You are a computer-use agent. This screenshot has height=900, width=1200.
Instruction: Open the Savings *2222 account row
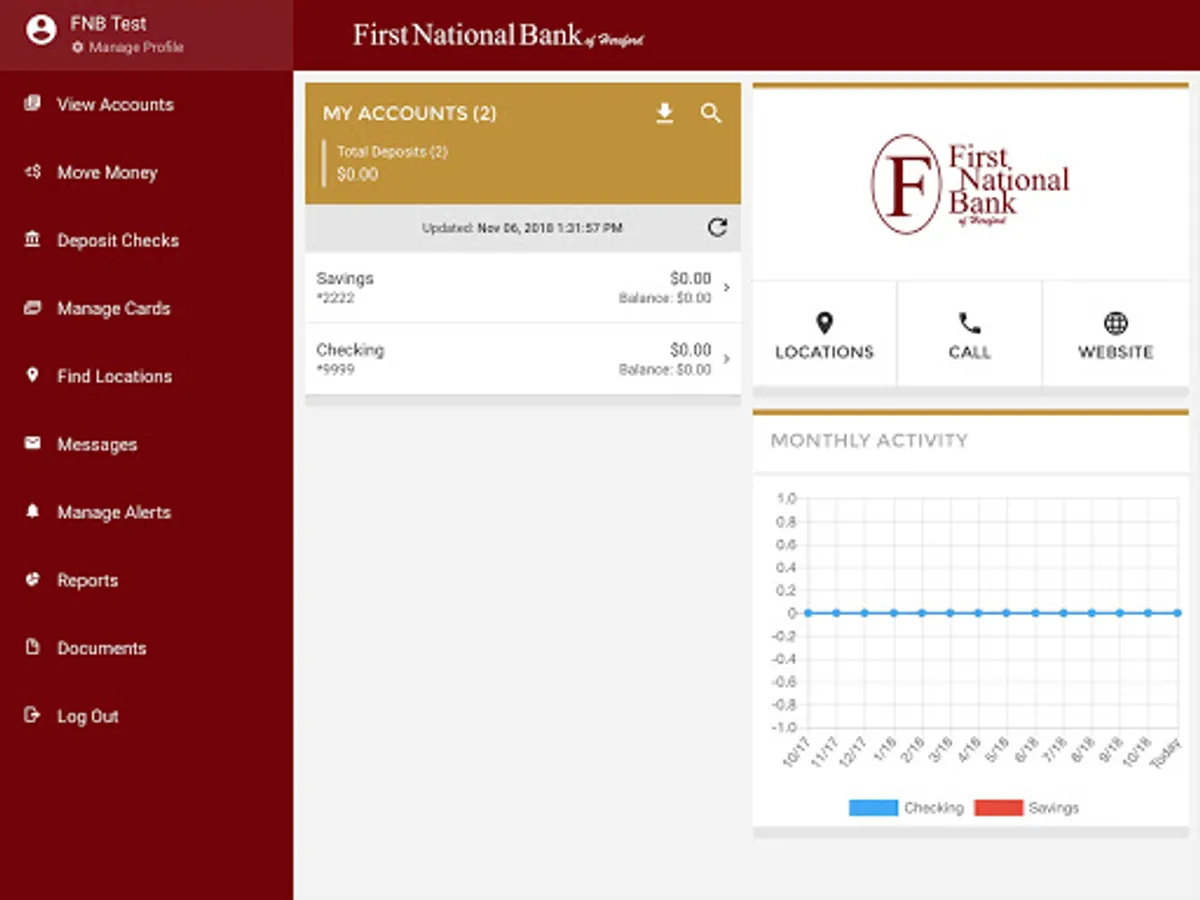coord(523,288)
